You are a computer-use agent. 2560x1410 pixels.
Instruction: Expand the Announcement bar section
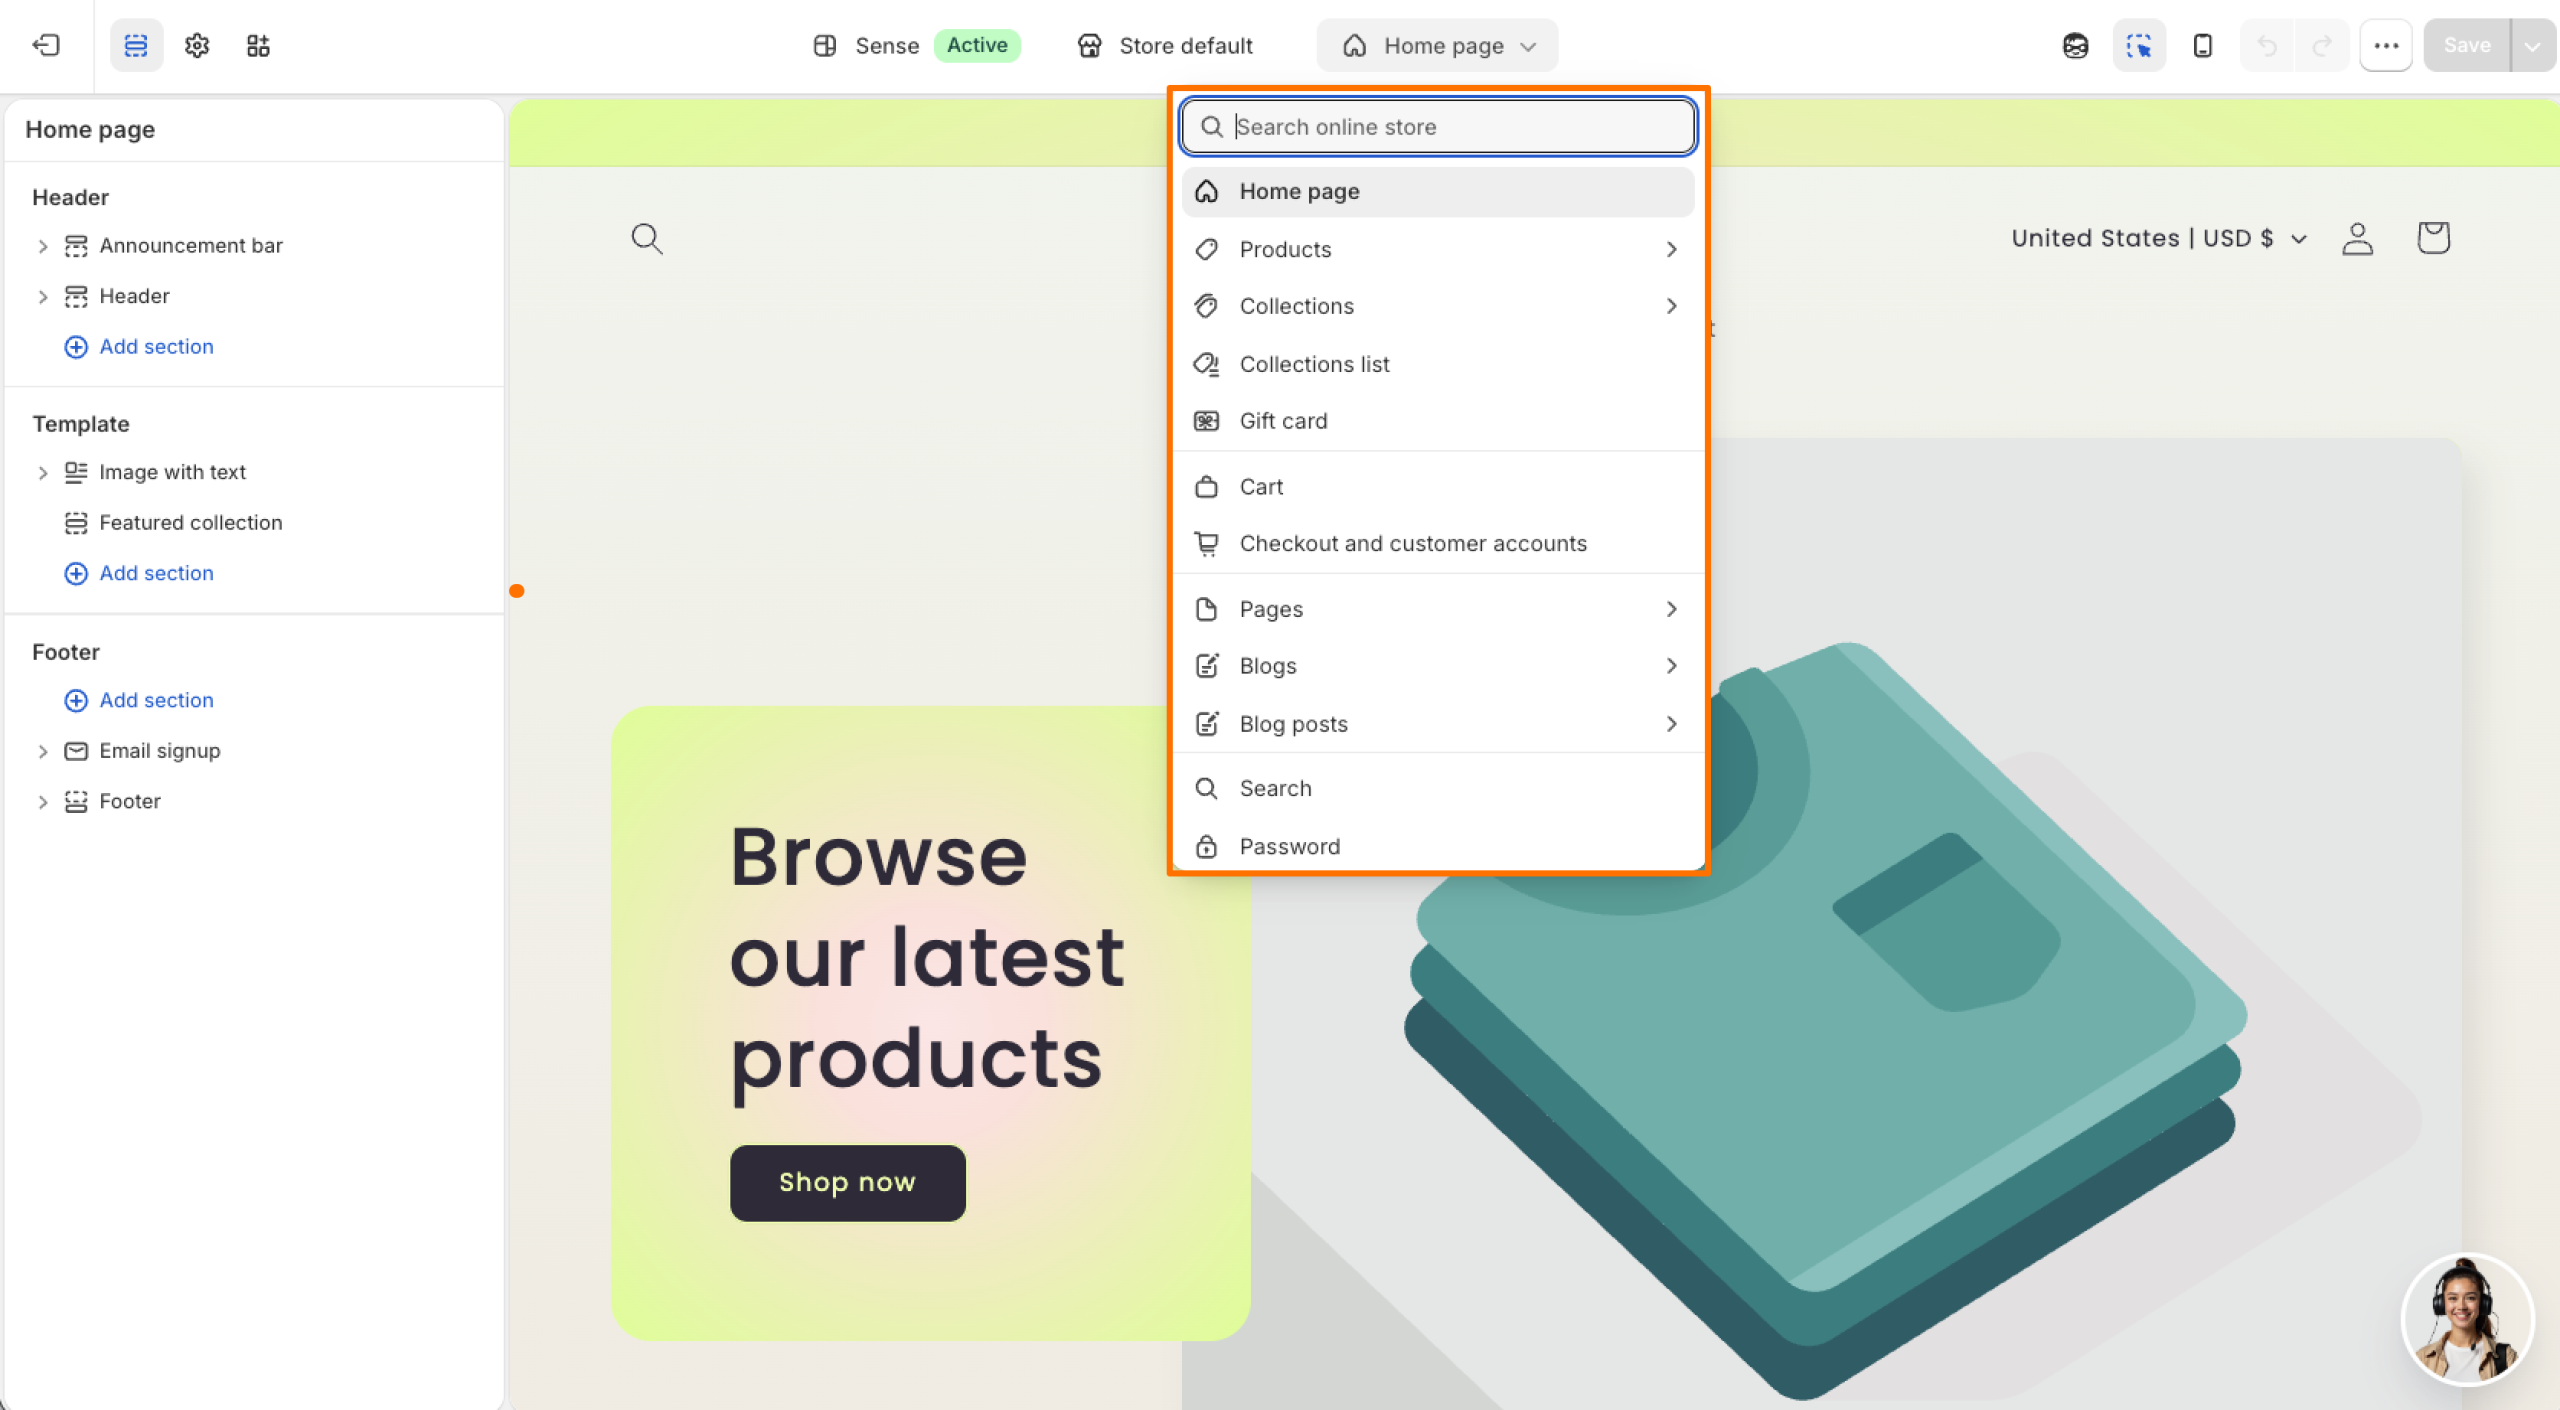(42, 246)
